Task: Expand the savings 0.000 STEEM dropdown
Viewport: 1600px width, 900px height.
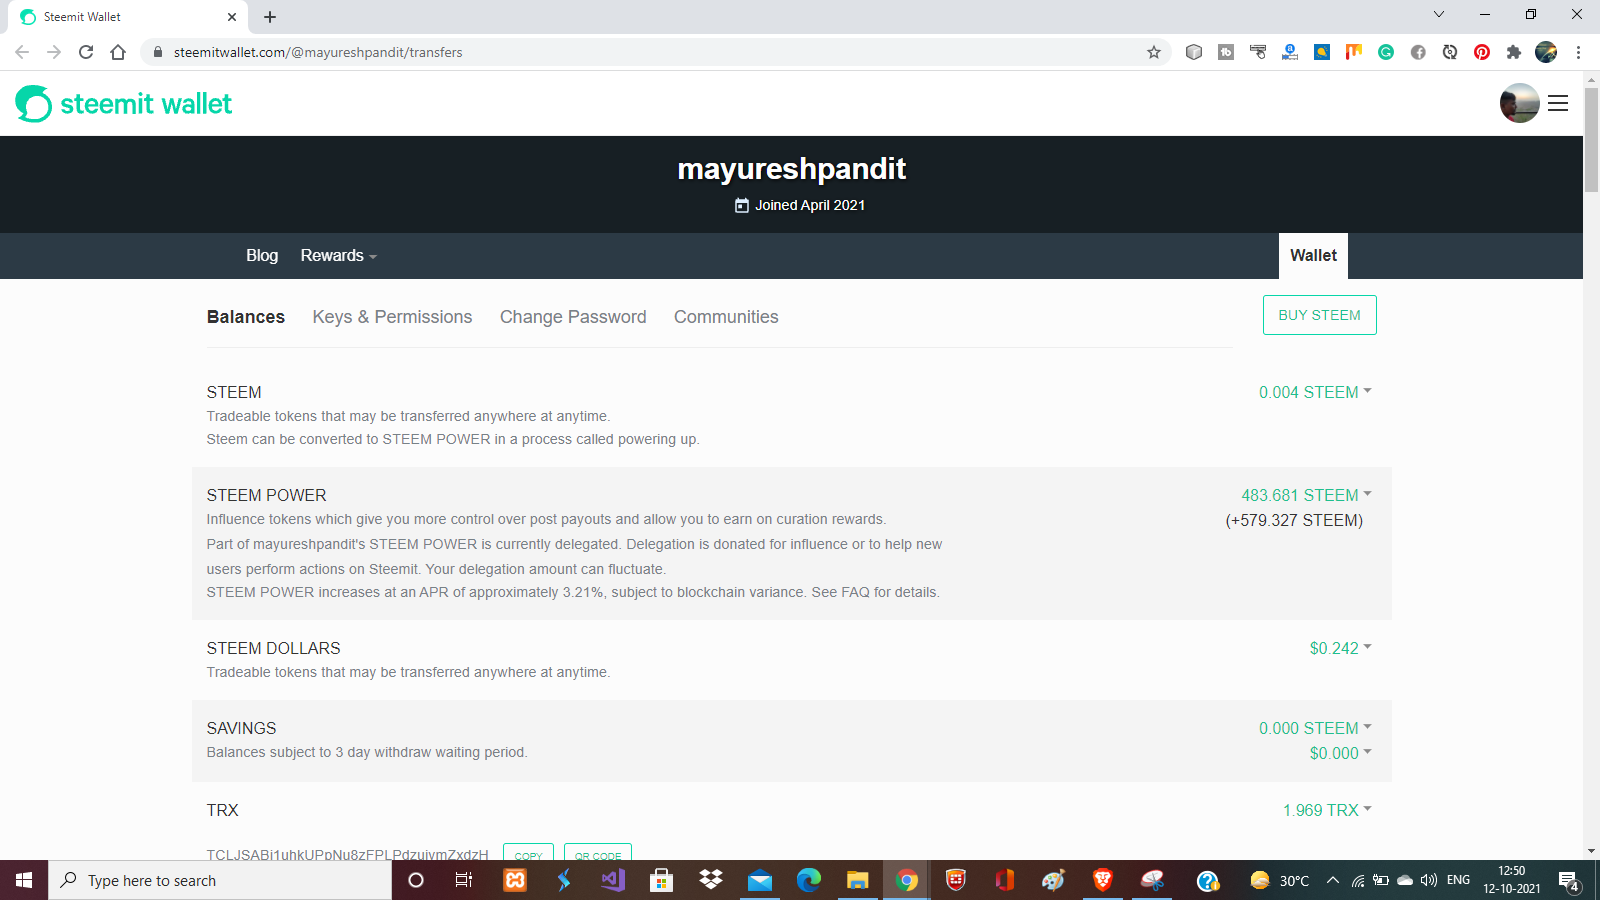Action: click(x=1315, y=728)
